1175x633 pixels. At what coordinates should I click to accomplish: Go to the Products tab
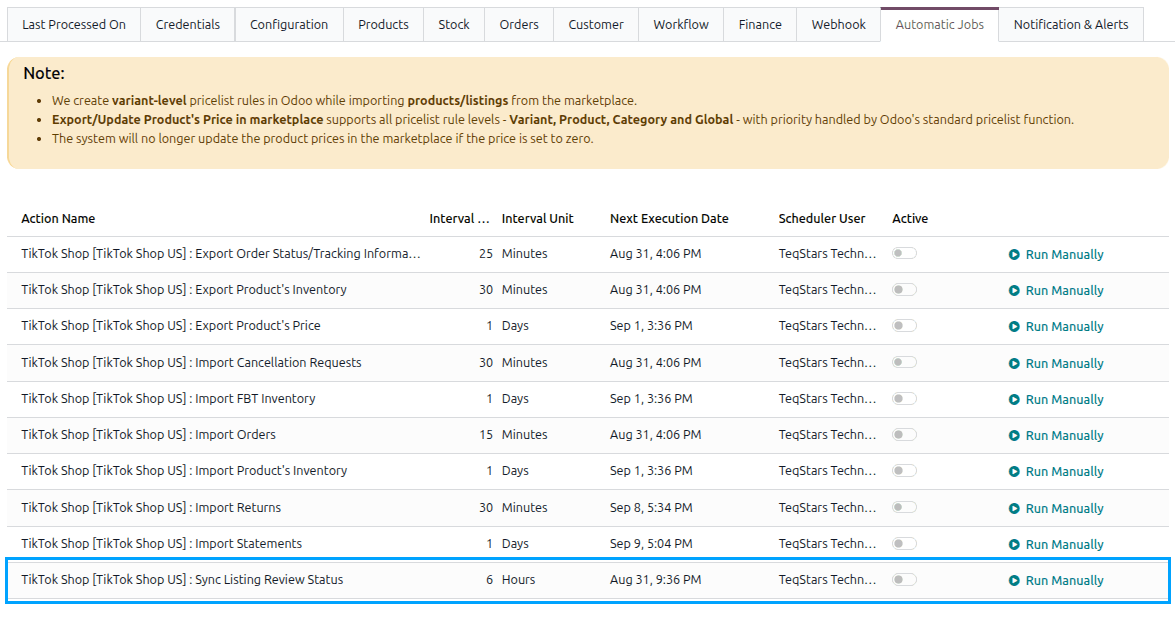[384, 24]
